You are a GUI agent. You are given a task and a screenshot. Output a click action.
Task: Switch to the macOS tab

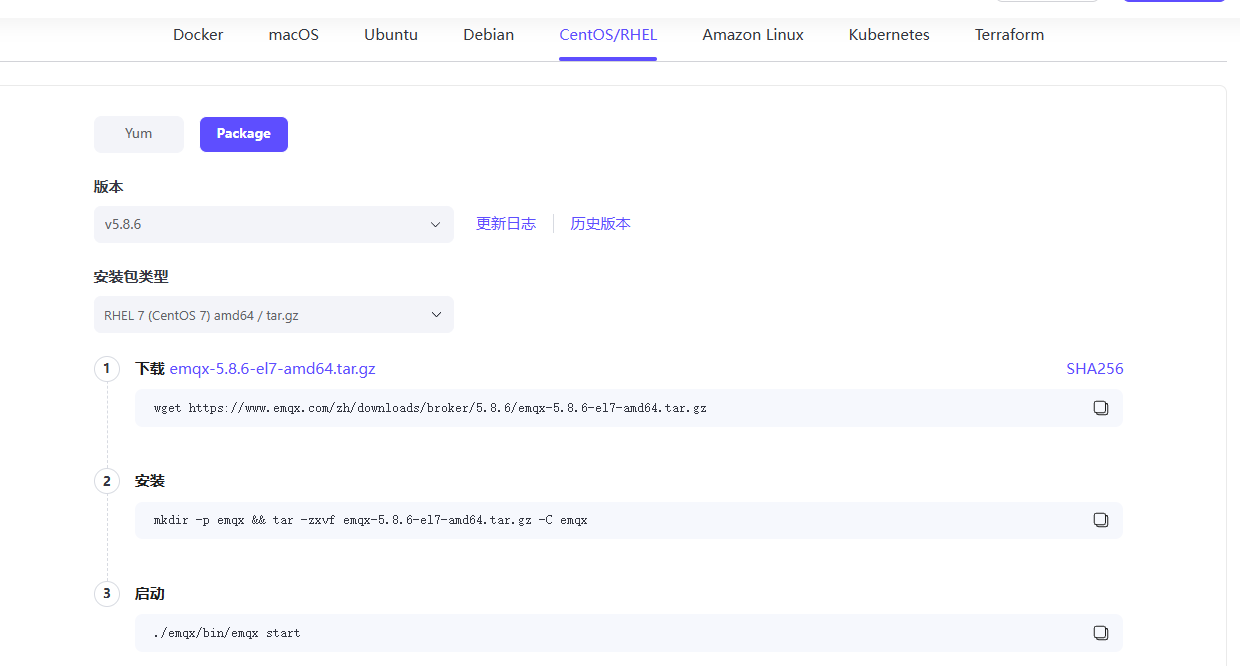point(293,35)
